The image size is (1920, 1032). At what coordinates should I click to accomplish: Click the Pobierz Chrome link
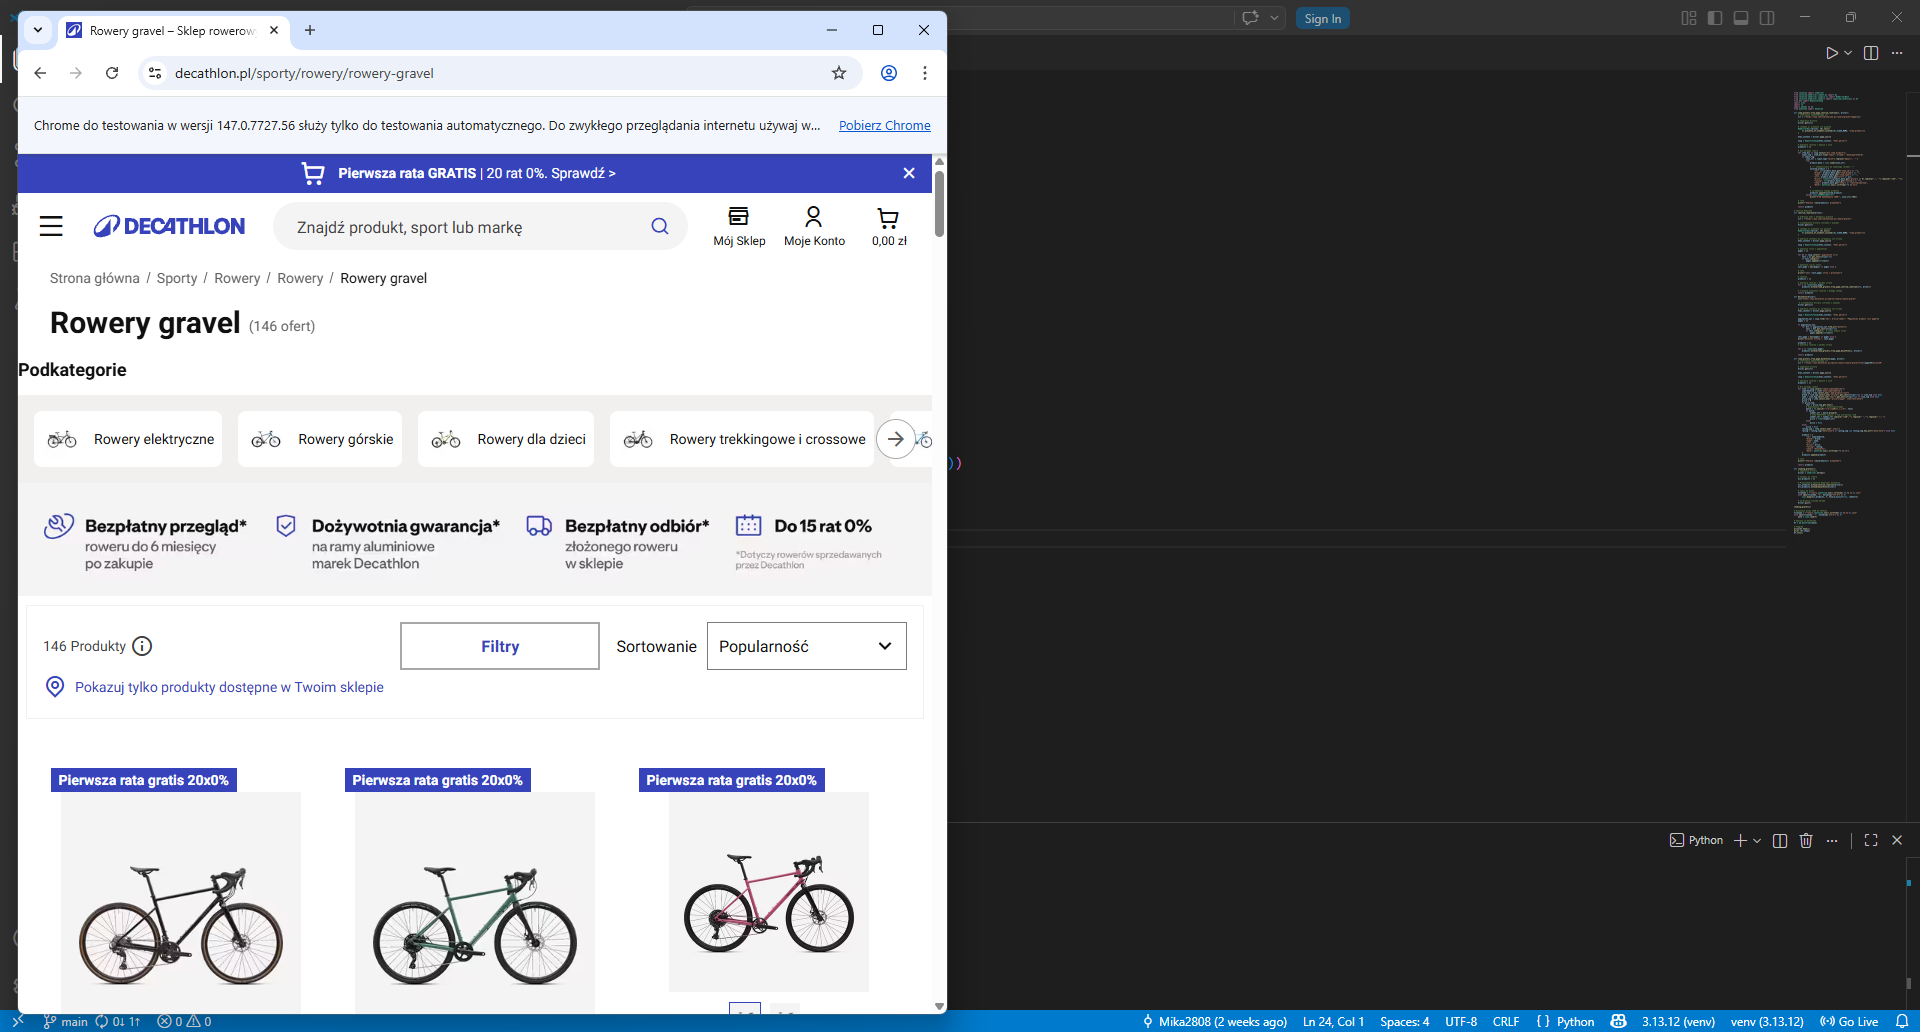pos(884,125)
